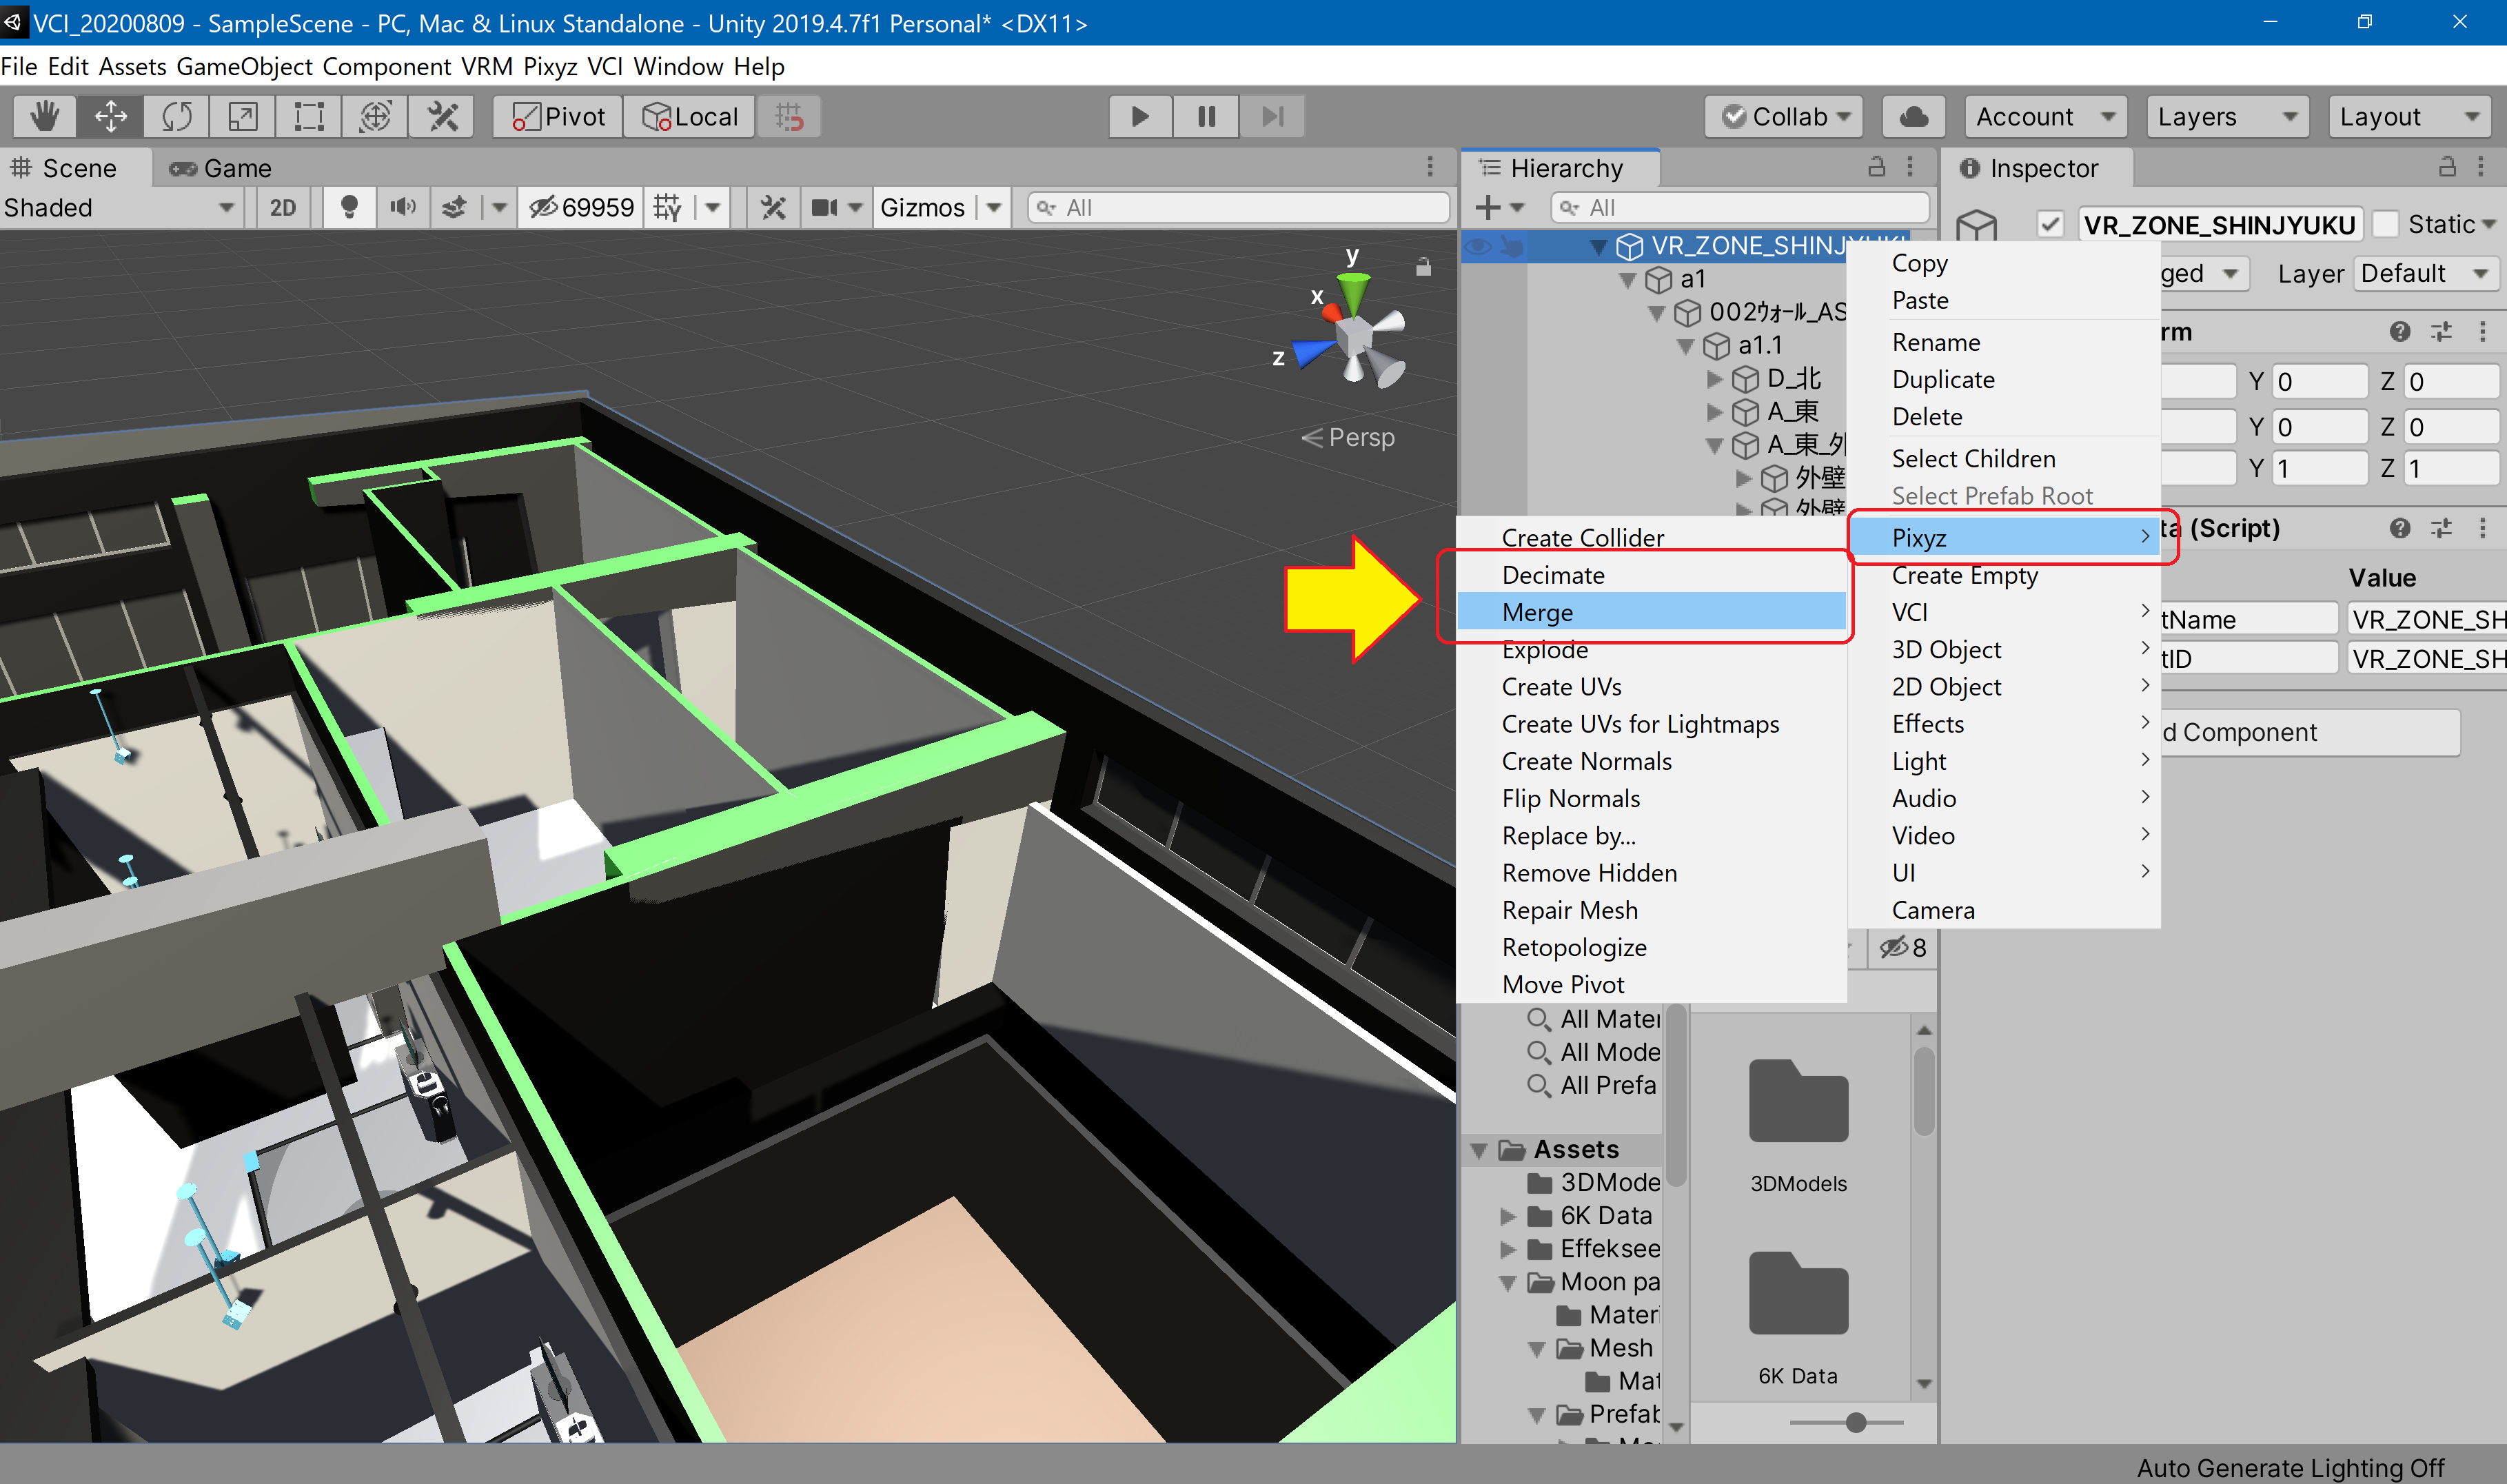Screen dimensions: 2507x1484
Task: Expand the D_北 hierarchy item
Action: [1714, 379]
